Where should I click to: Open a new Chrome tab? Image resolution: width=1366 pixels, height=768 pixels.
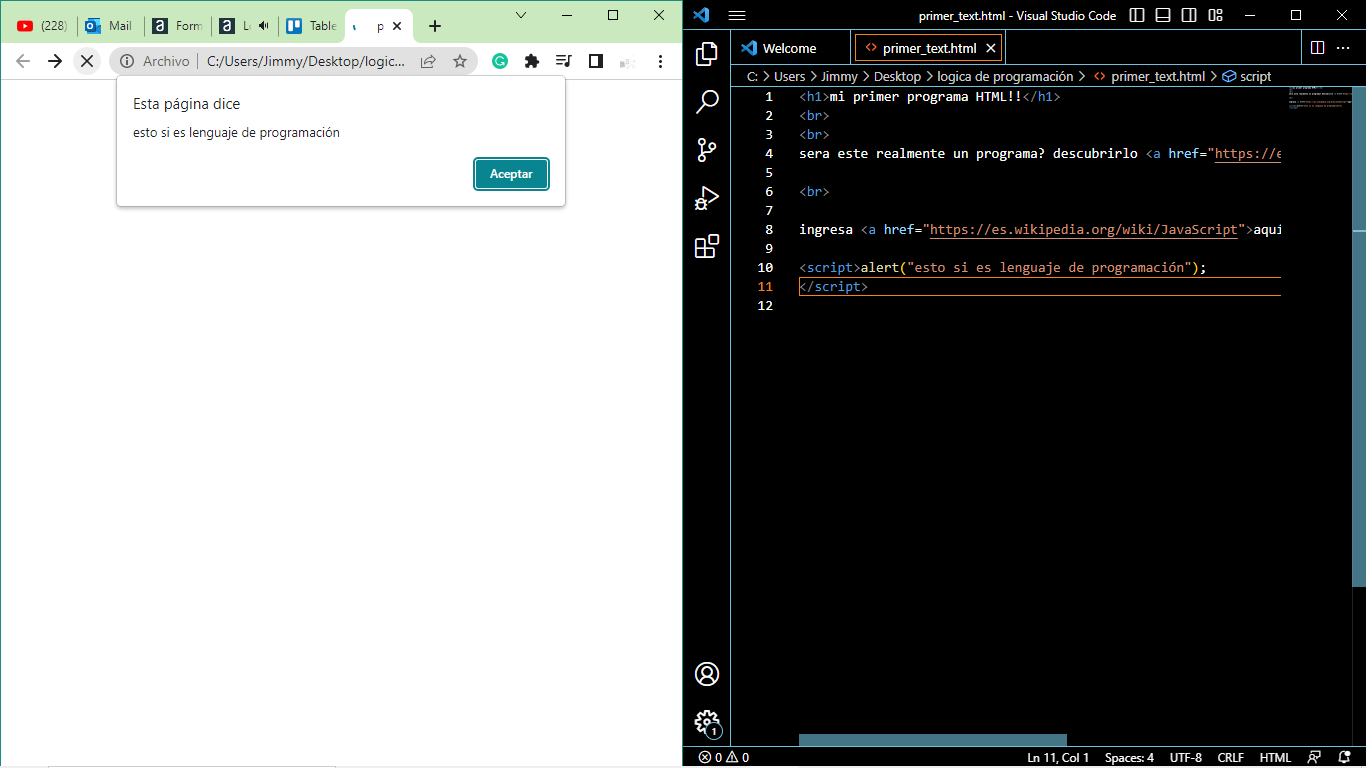tap(435, 26)
